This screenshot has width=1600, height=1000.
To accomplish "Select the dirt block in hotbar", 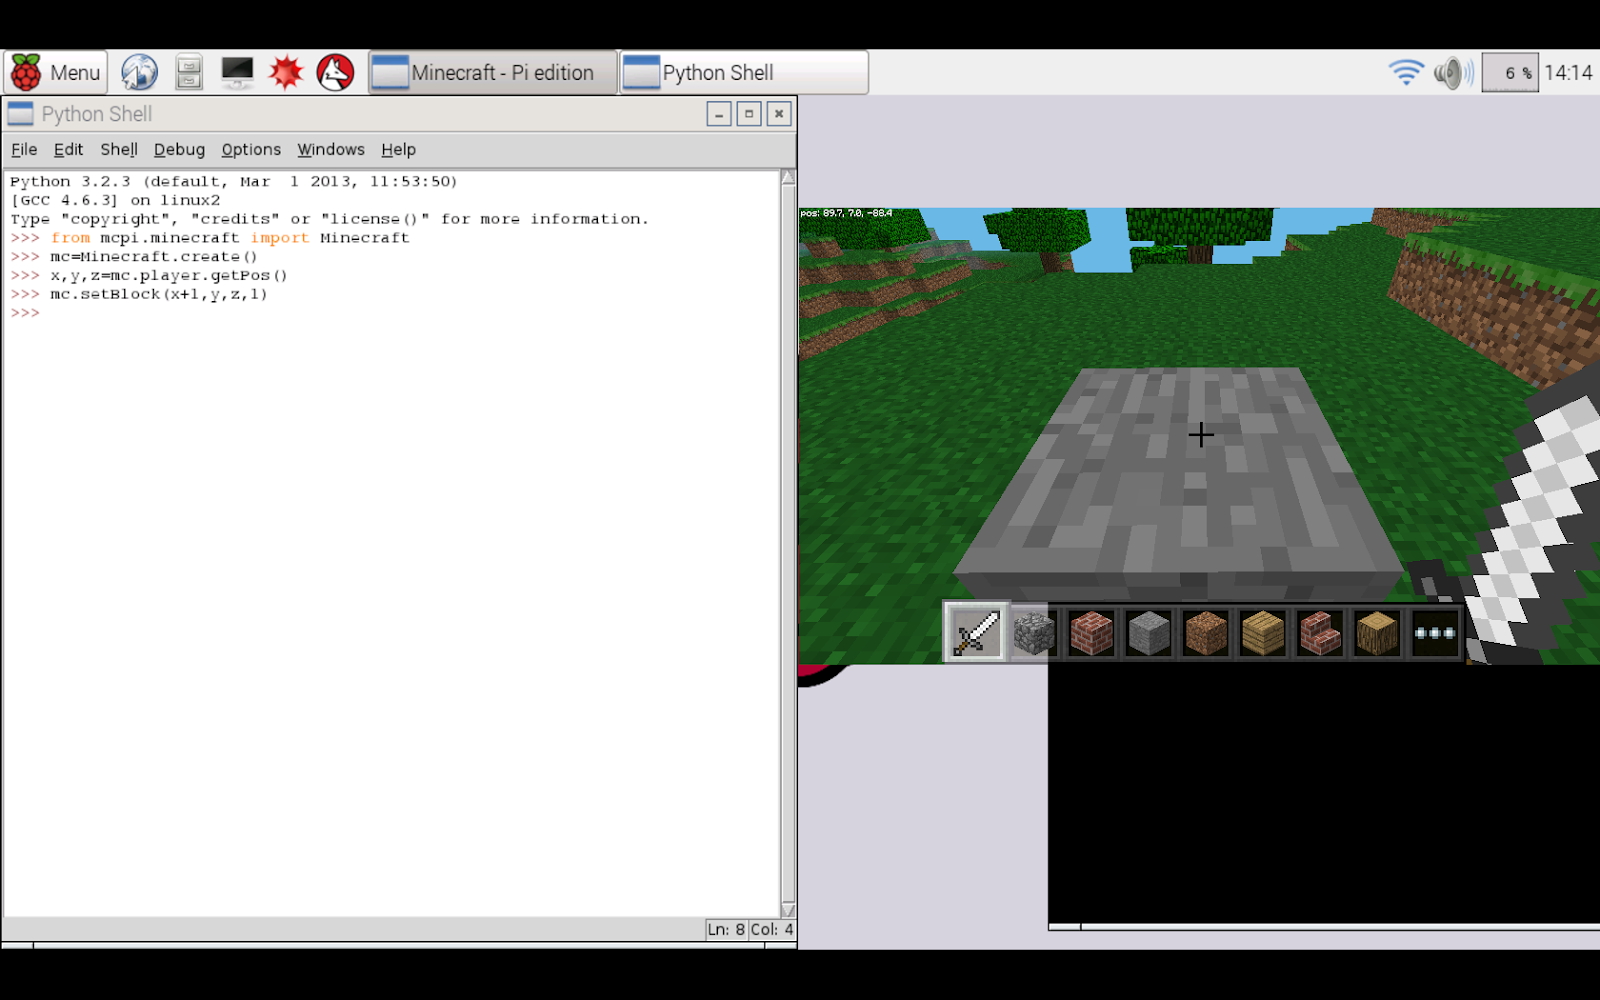I will (1206, 634).
